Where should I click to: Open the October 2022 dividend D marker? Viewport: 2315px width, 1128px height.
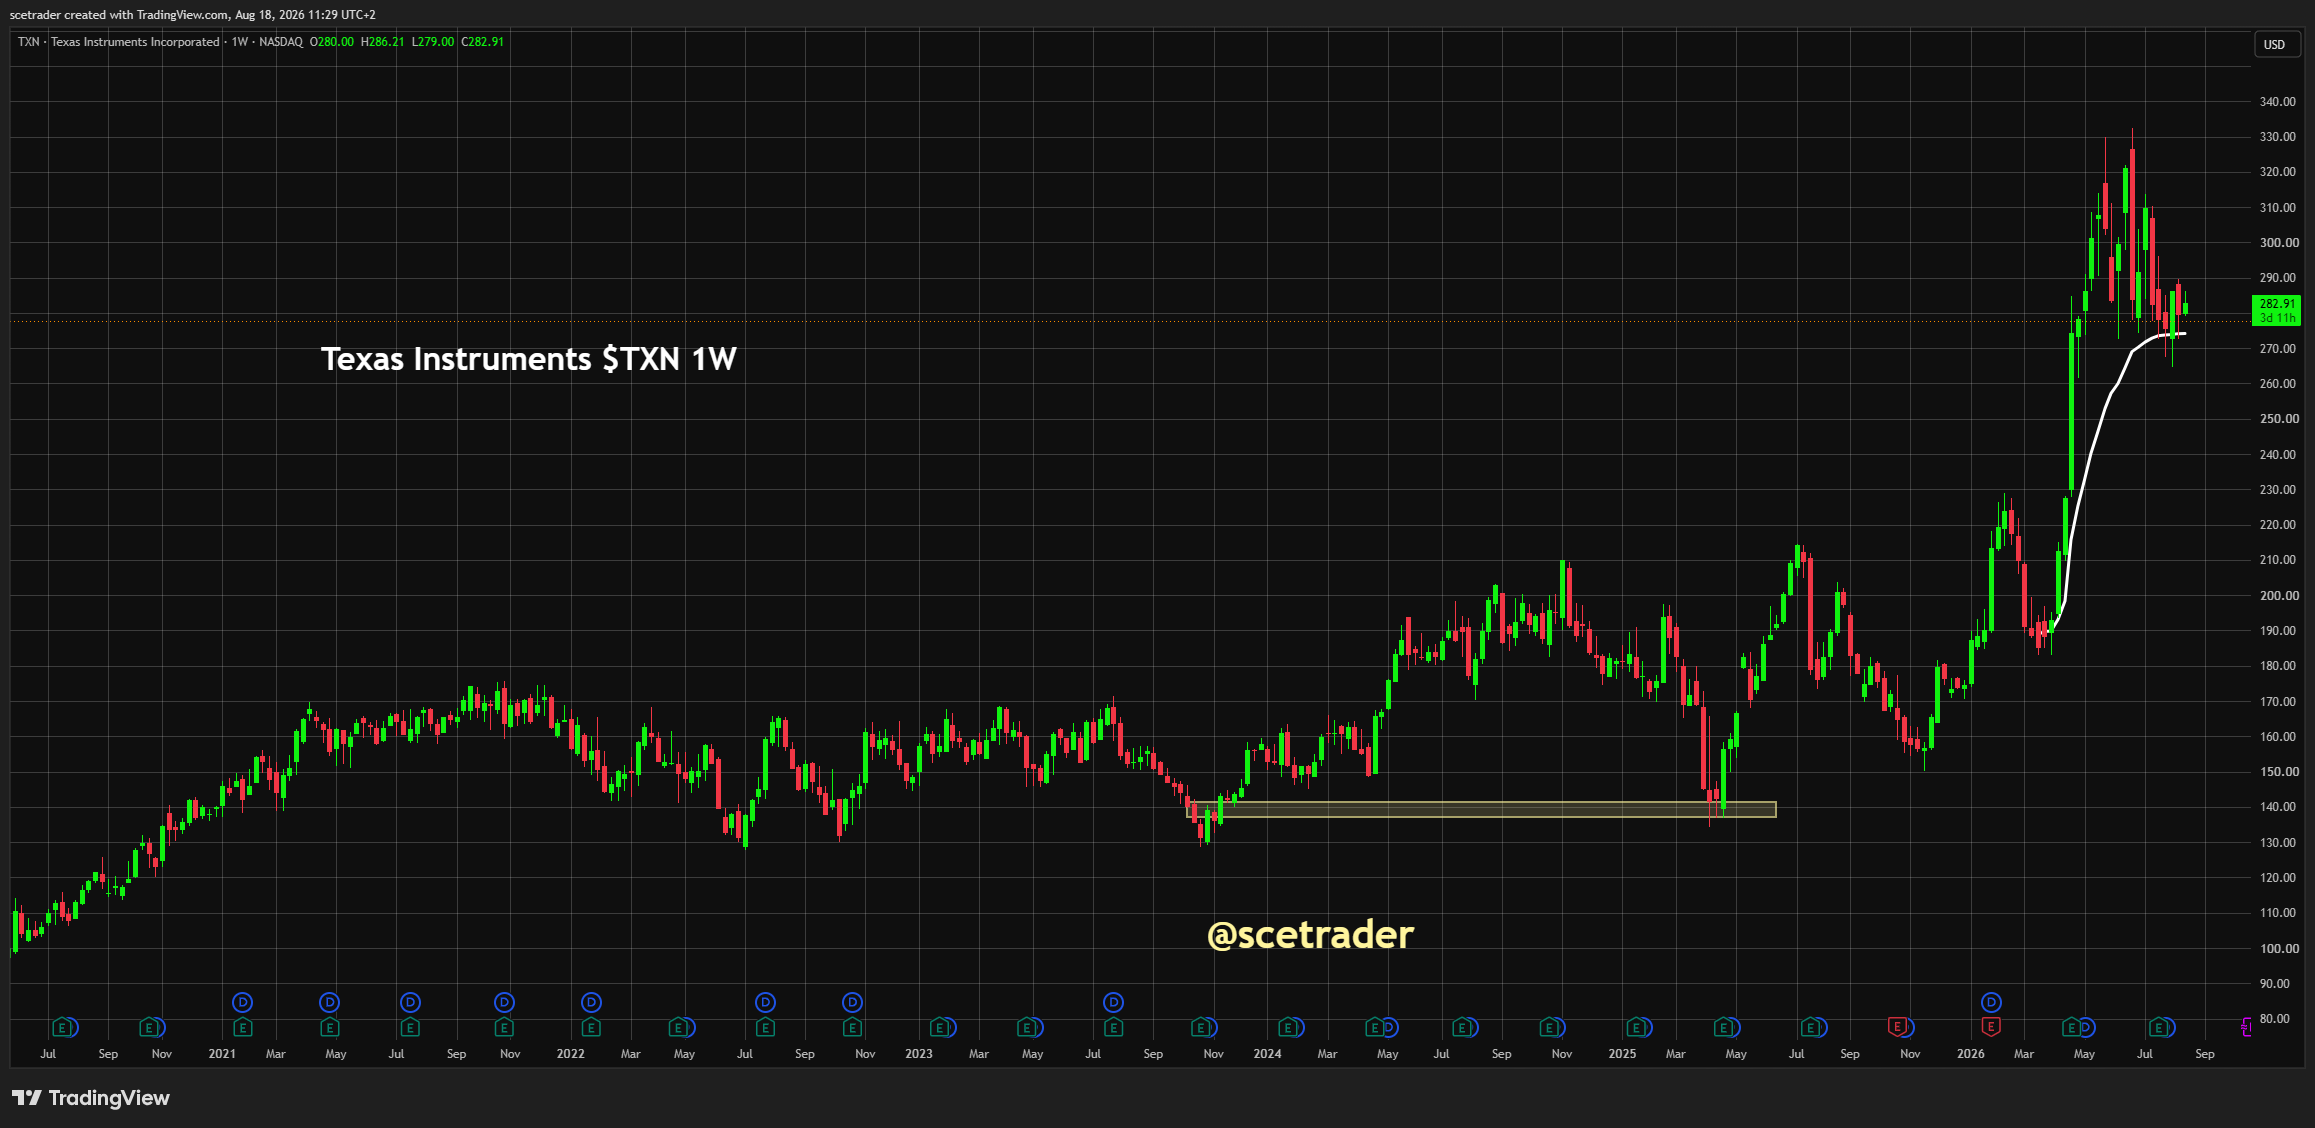[852, 1002]
